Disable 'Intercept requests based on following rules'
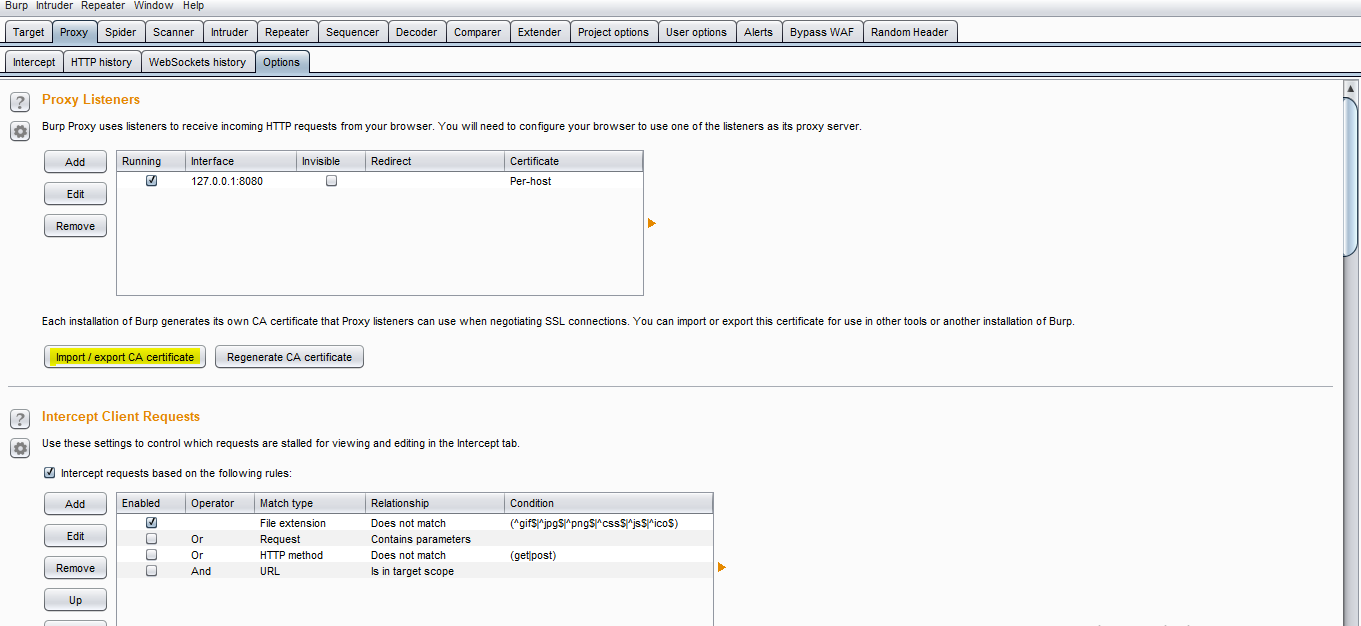 (x=50, y=473)
